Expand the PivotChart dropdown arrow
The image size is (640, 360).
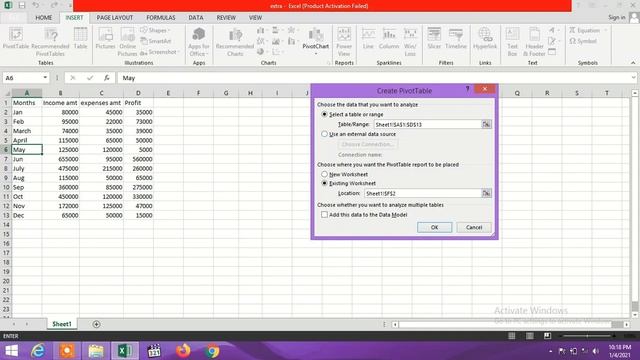[x=316, y=53]
